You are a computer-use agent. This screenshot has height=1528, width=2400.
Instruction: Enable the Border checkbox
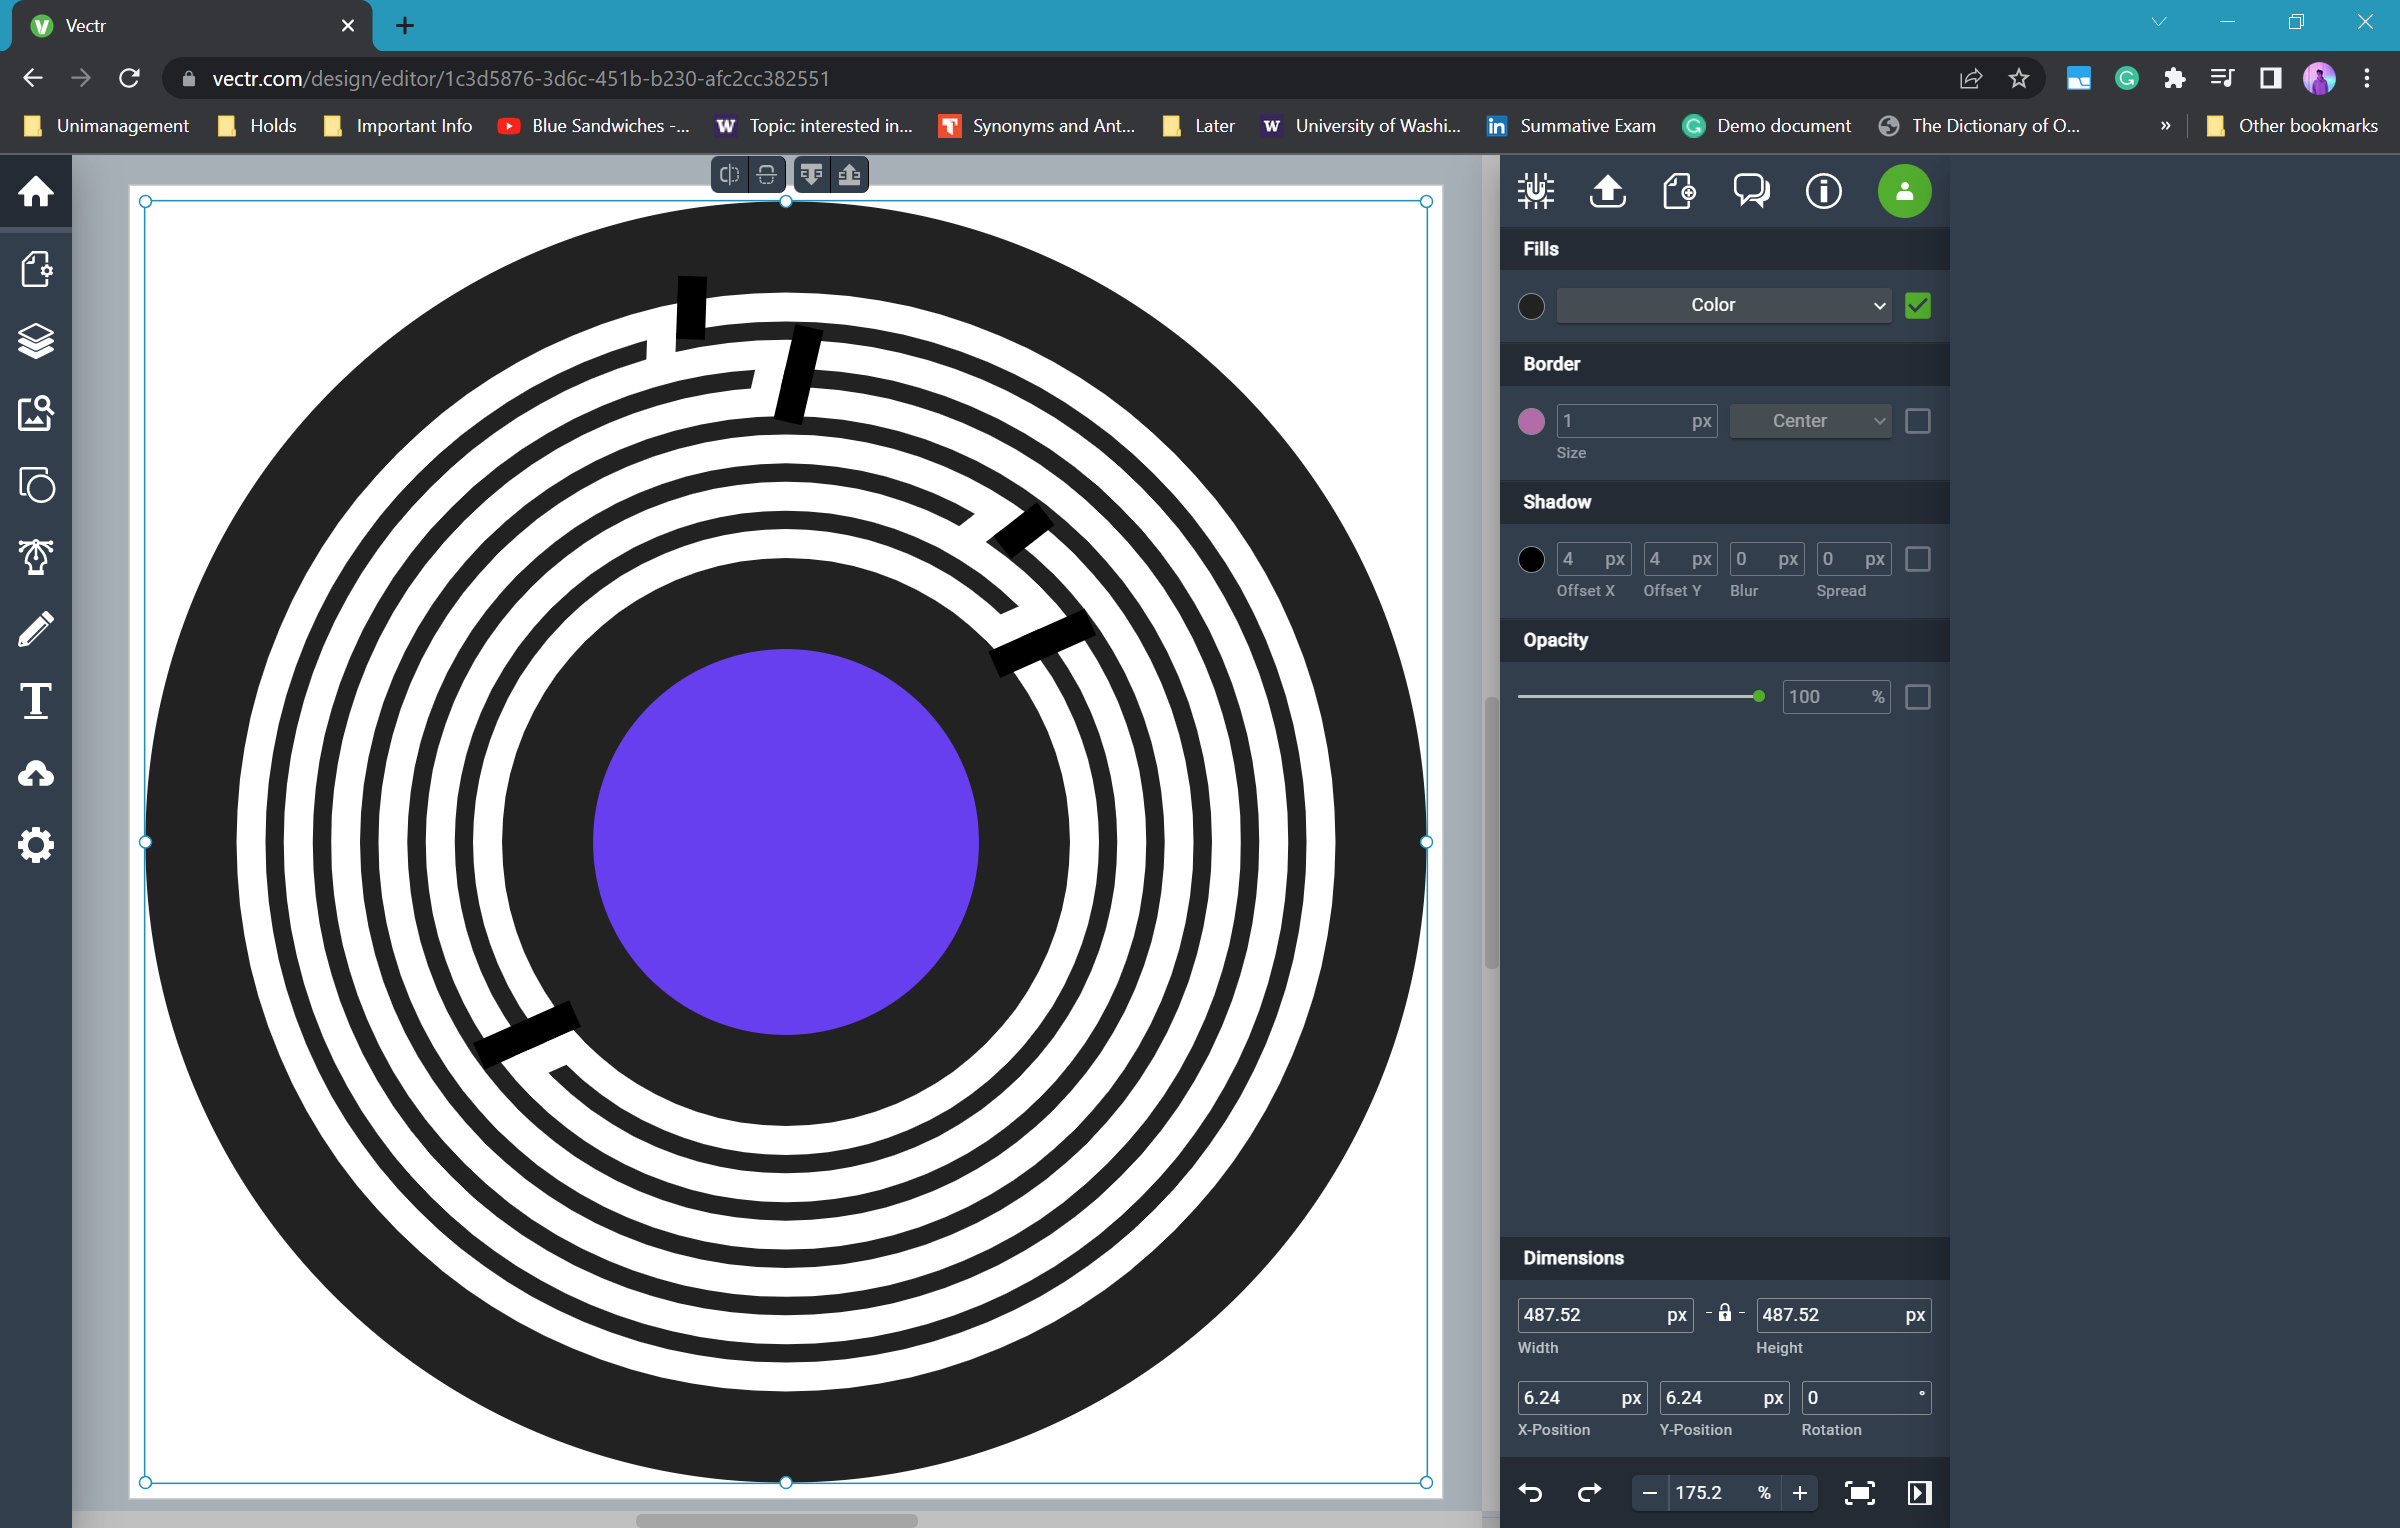tap(1917, 421)
